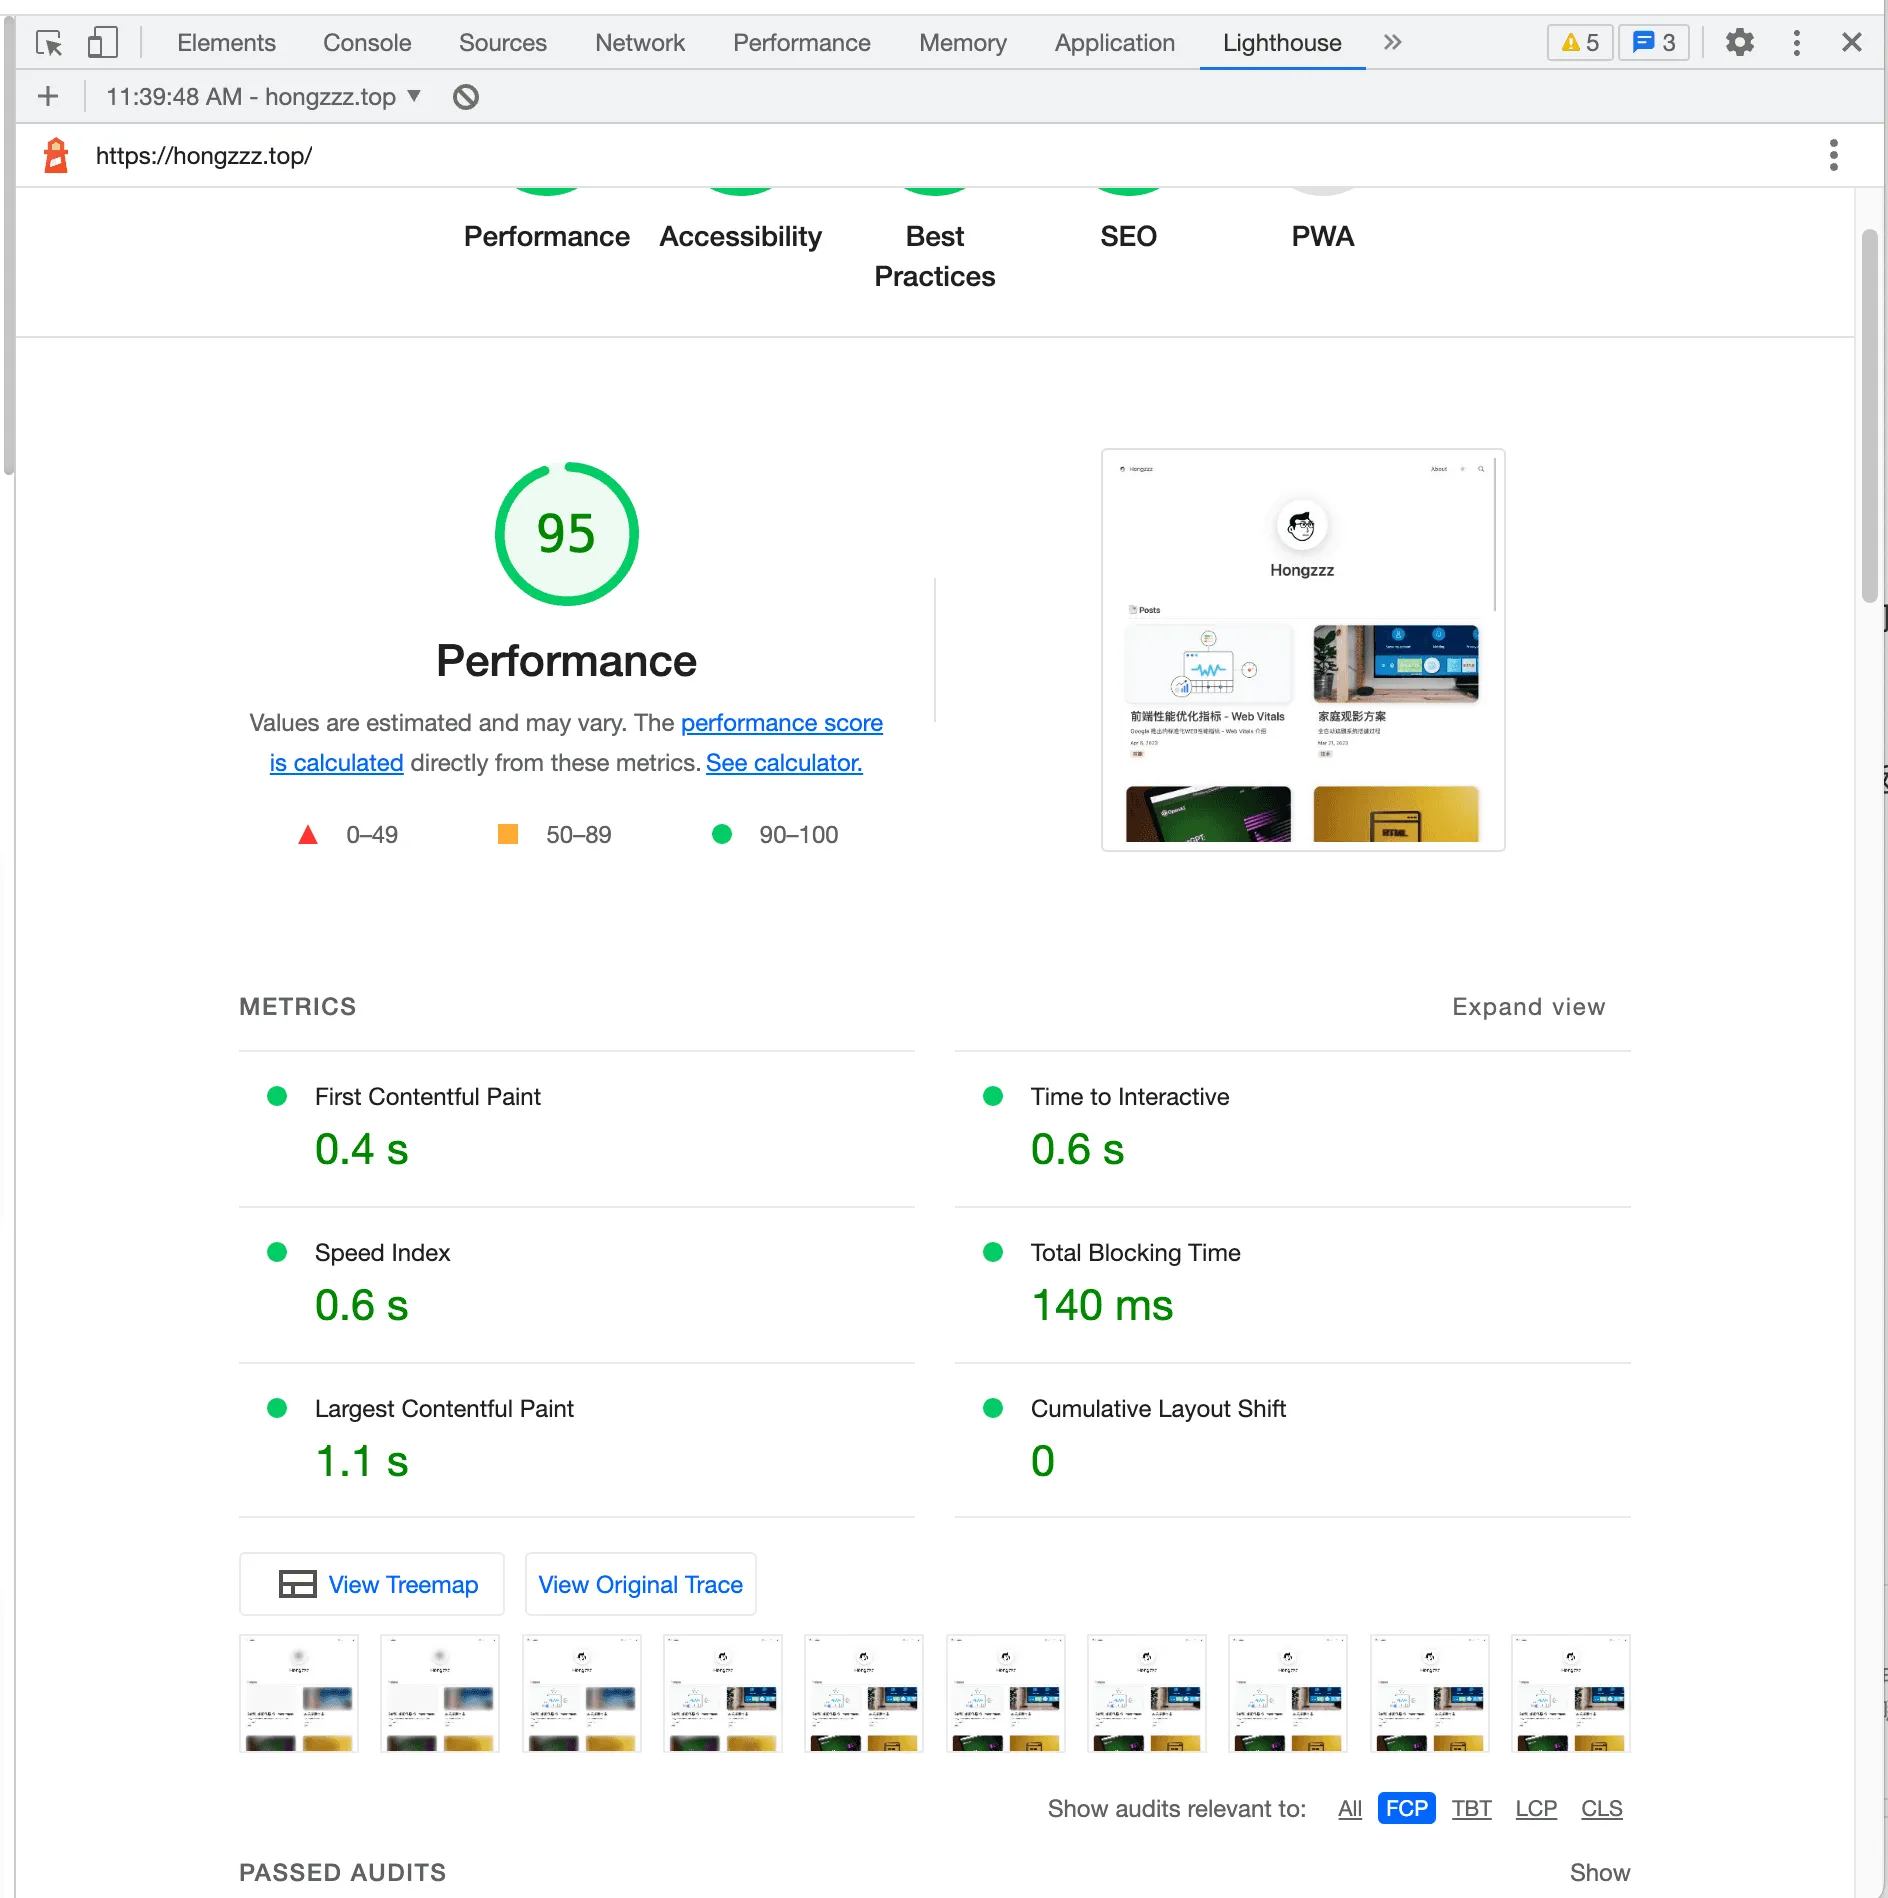Open the Lighthouse report tools menu

[1833, 156]
